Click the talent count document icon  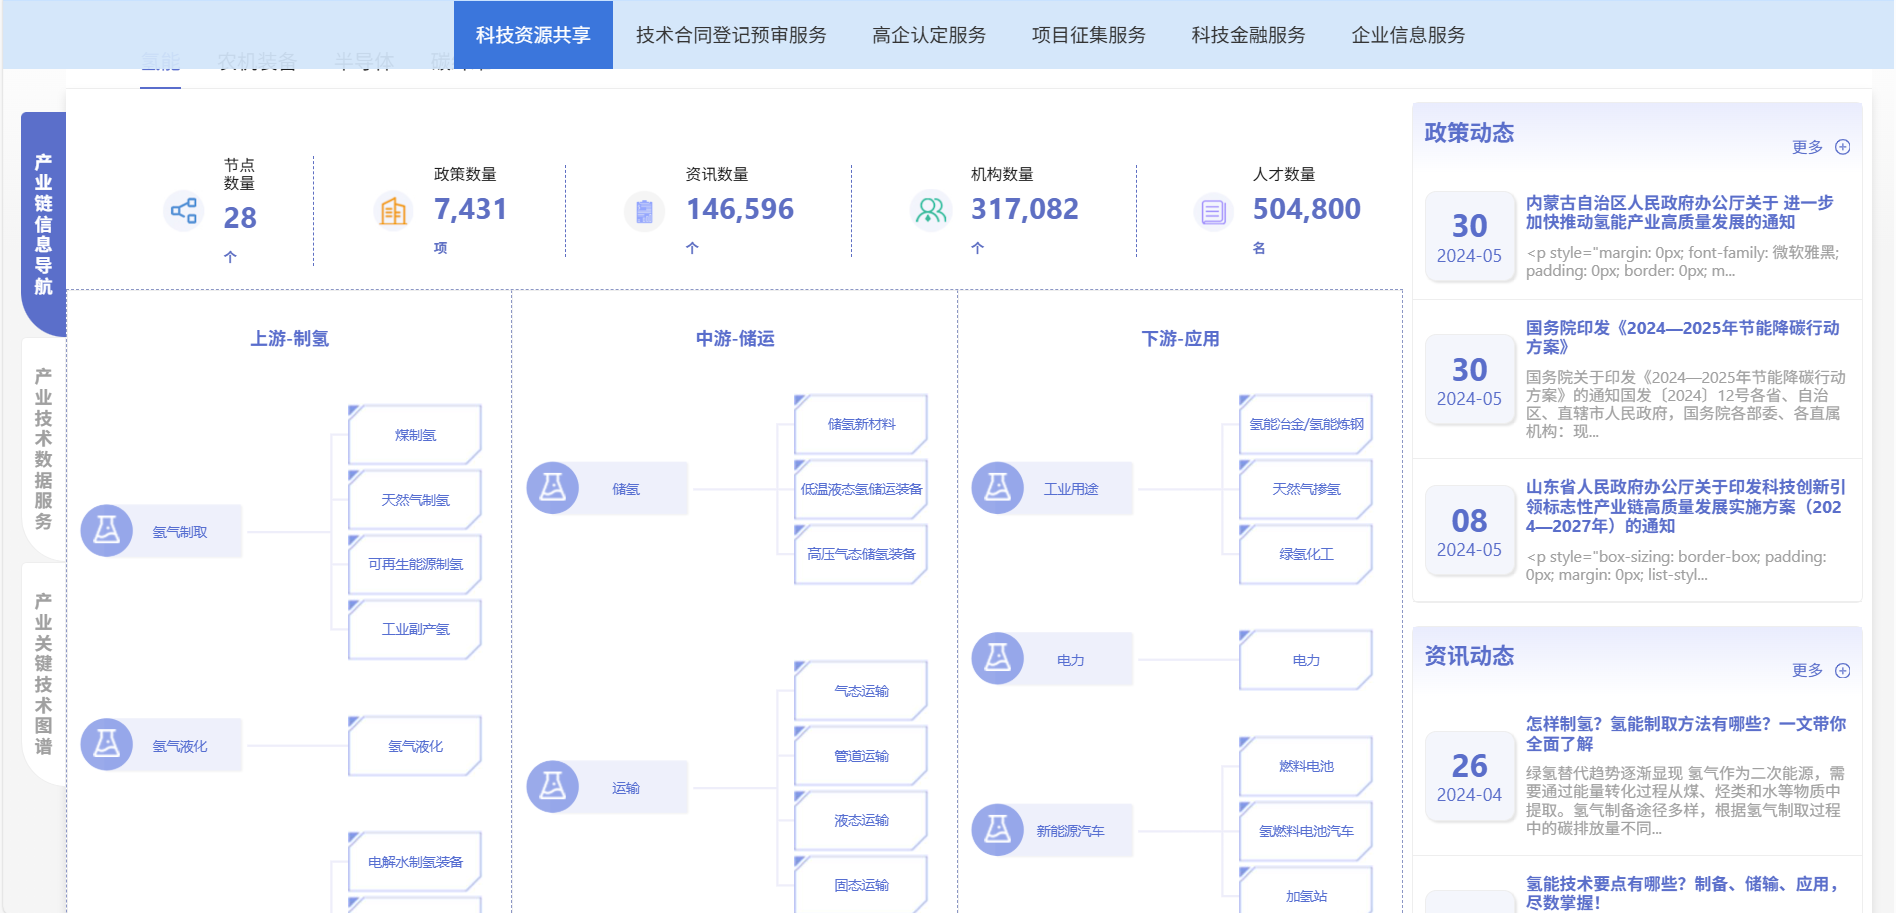click(1213, 211)
